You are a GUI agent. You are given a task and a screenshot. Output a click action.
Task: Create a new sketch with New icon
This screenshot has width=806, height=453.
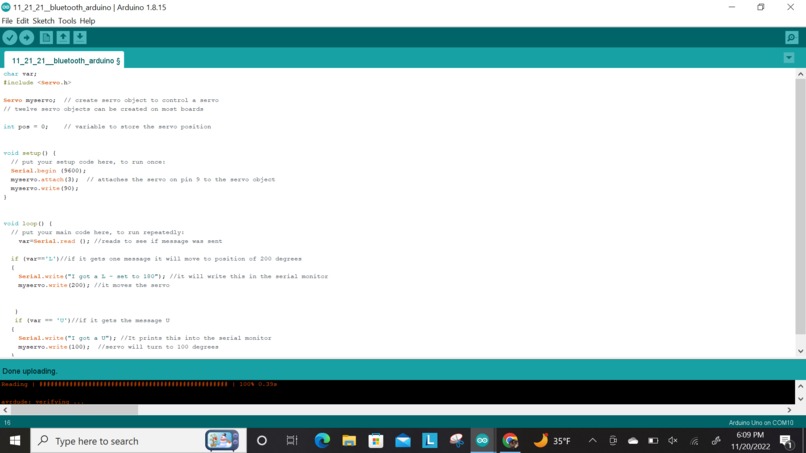(x=46, y=38)
